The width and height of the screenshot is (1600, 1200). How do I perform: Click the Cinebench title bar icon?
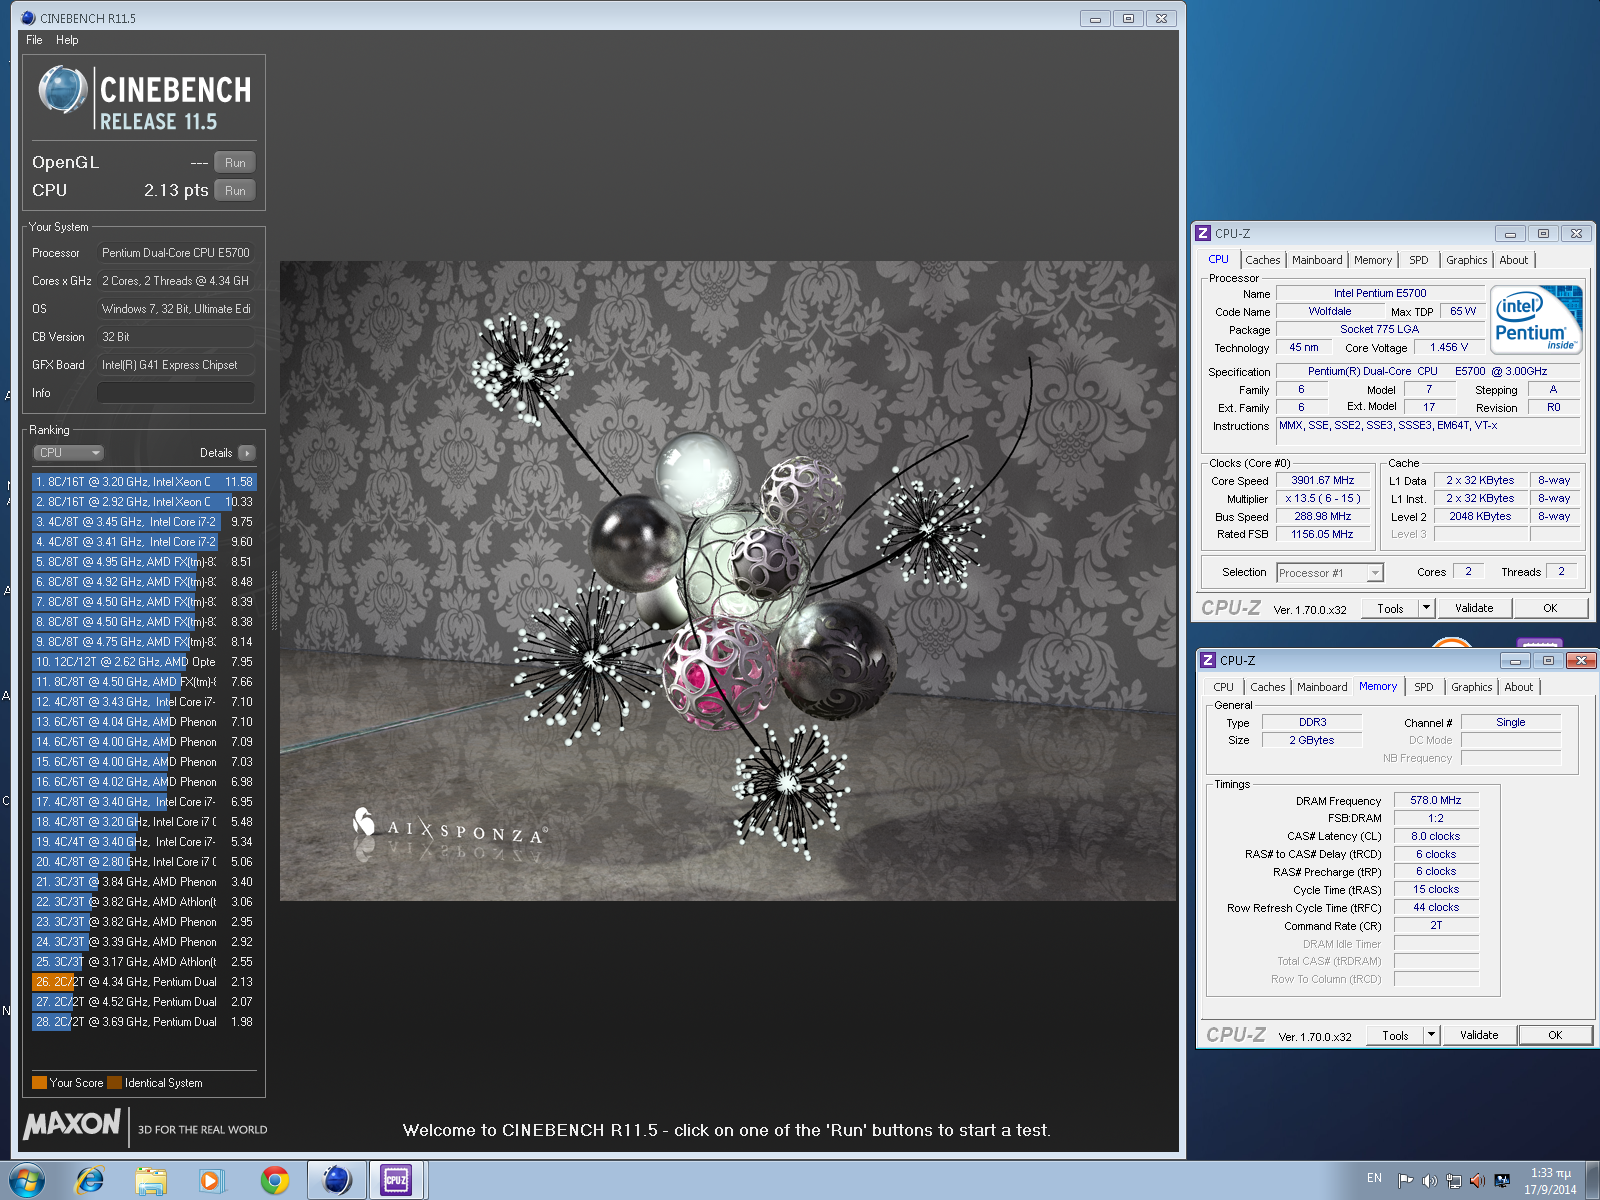28,18
